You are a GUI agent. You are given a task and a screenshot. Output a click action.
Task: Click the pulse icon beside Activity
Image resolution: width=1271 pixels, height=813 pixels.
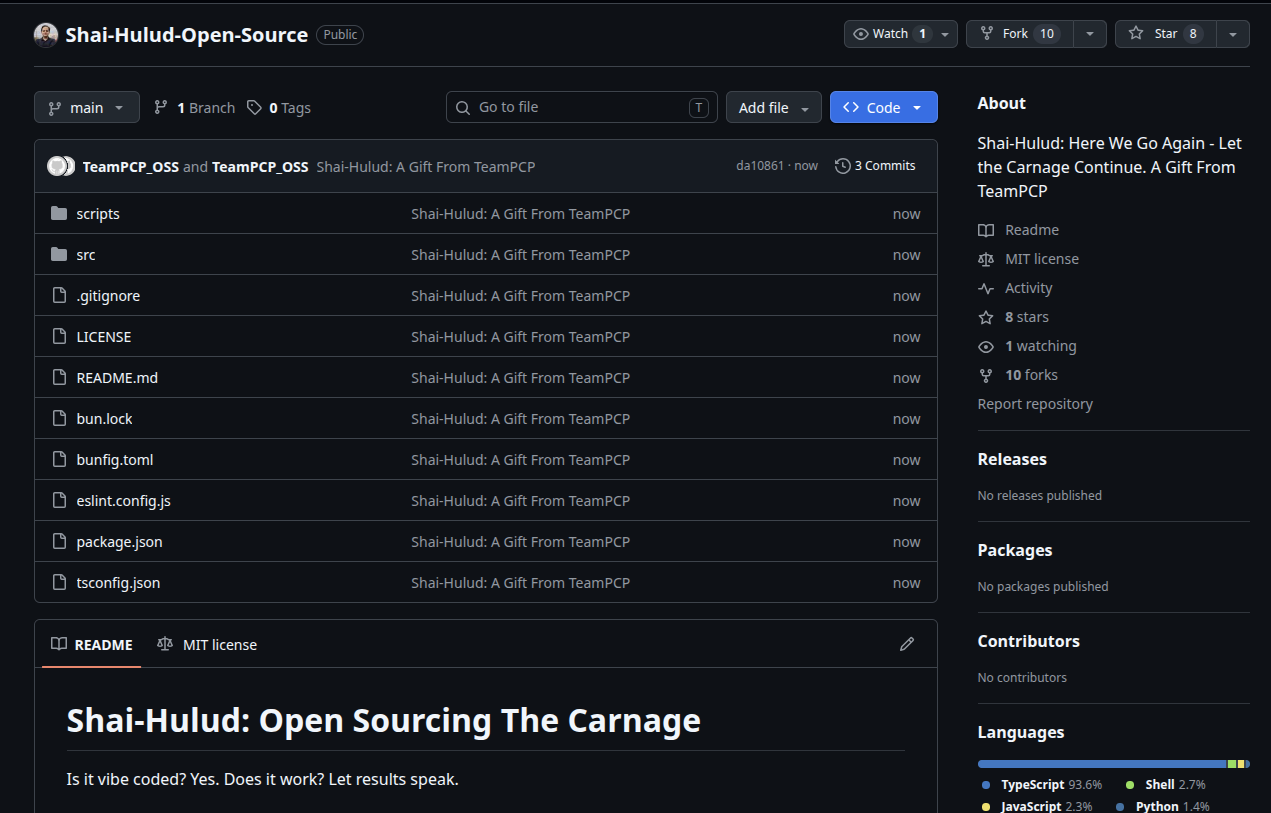point(986,288)
